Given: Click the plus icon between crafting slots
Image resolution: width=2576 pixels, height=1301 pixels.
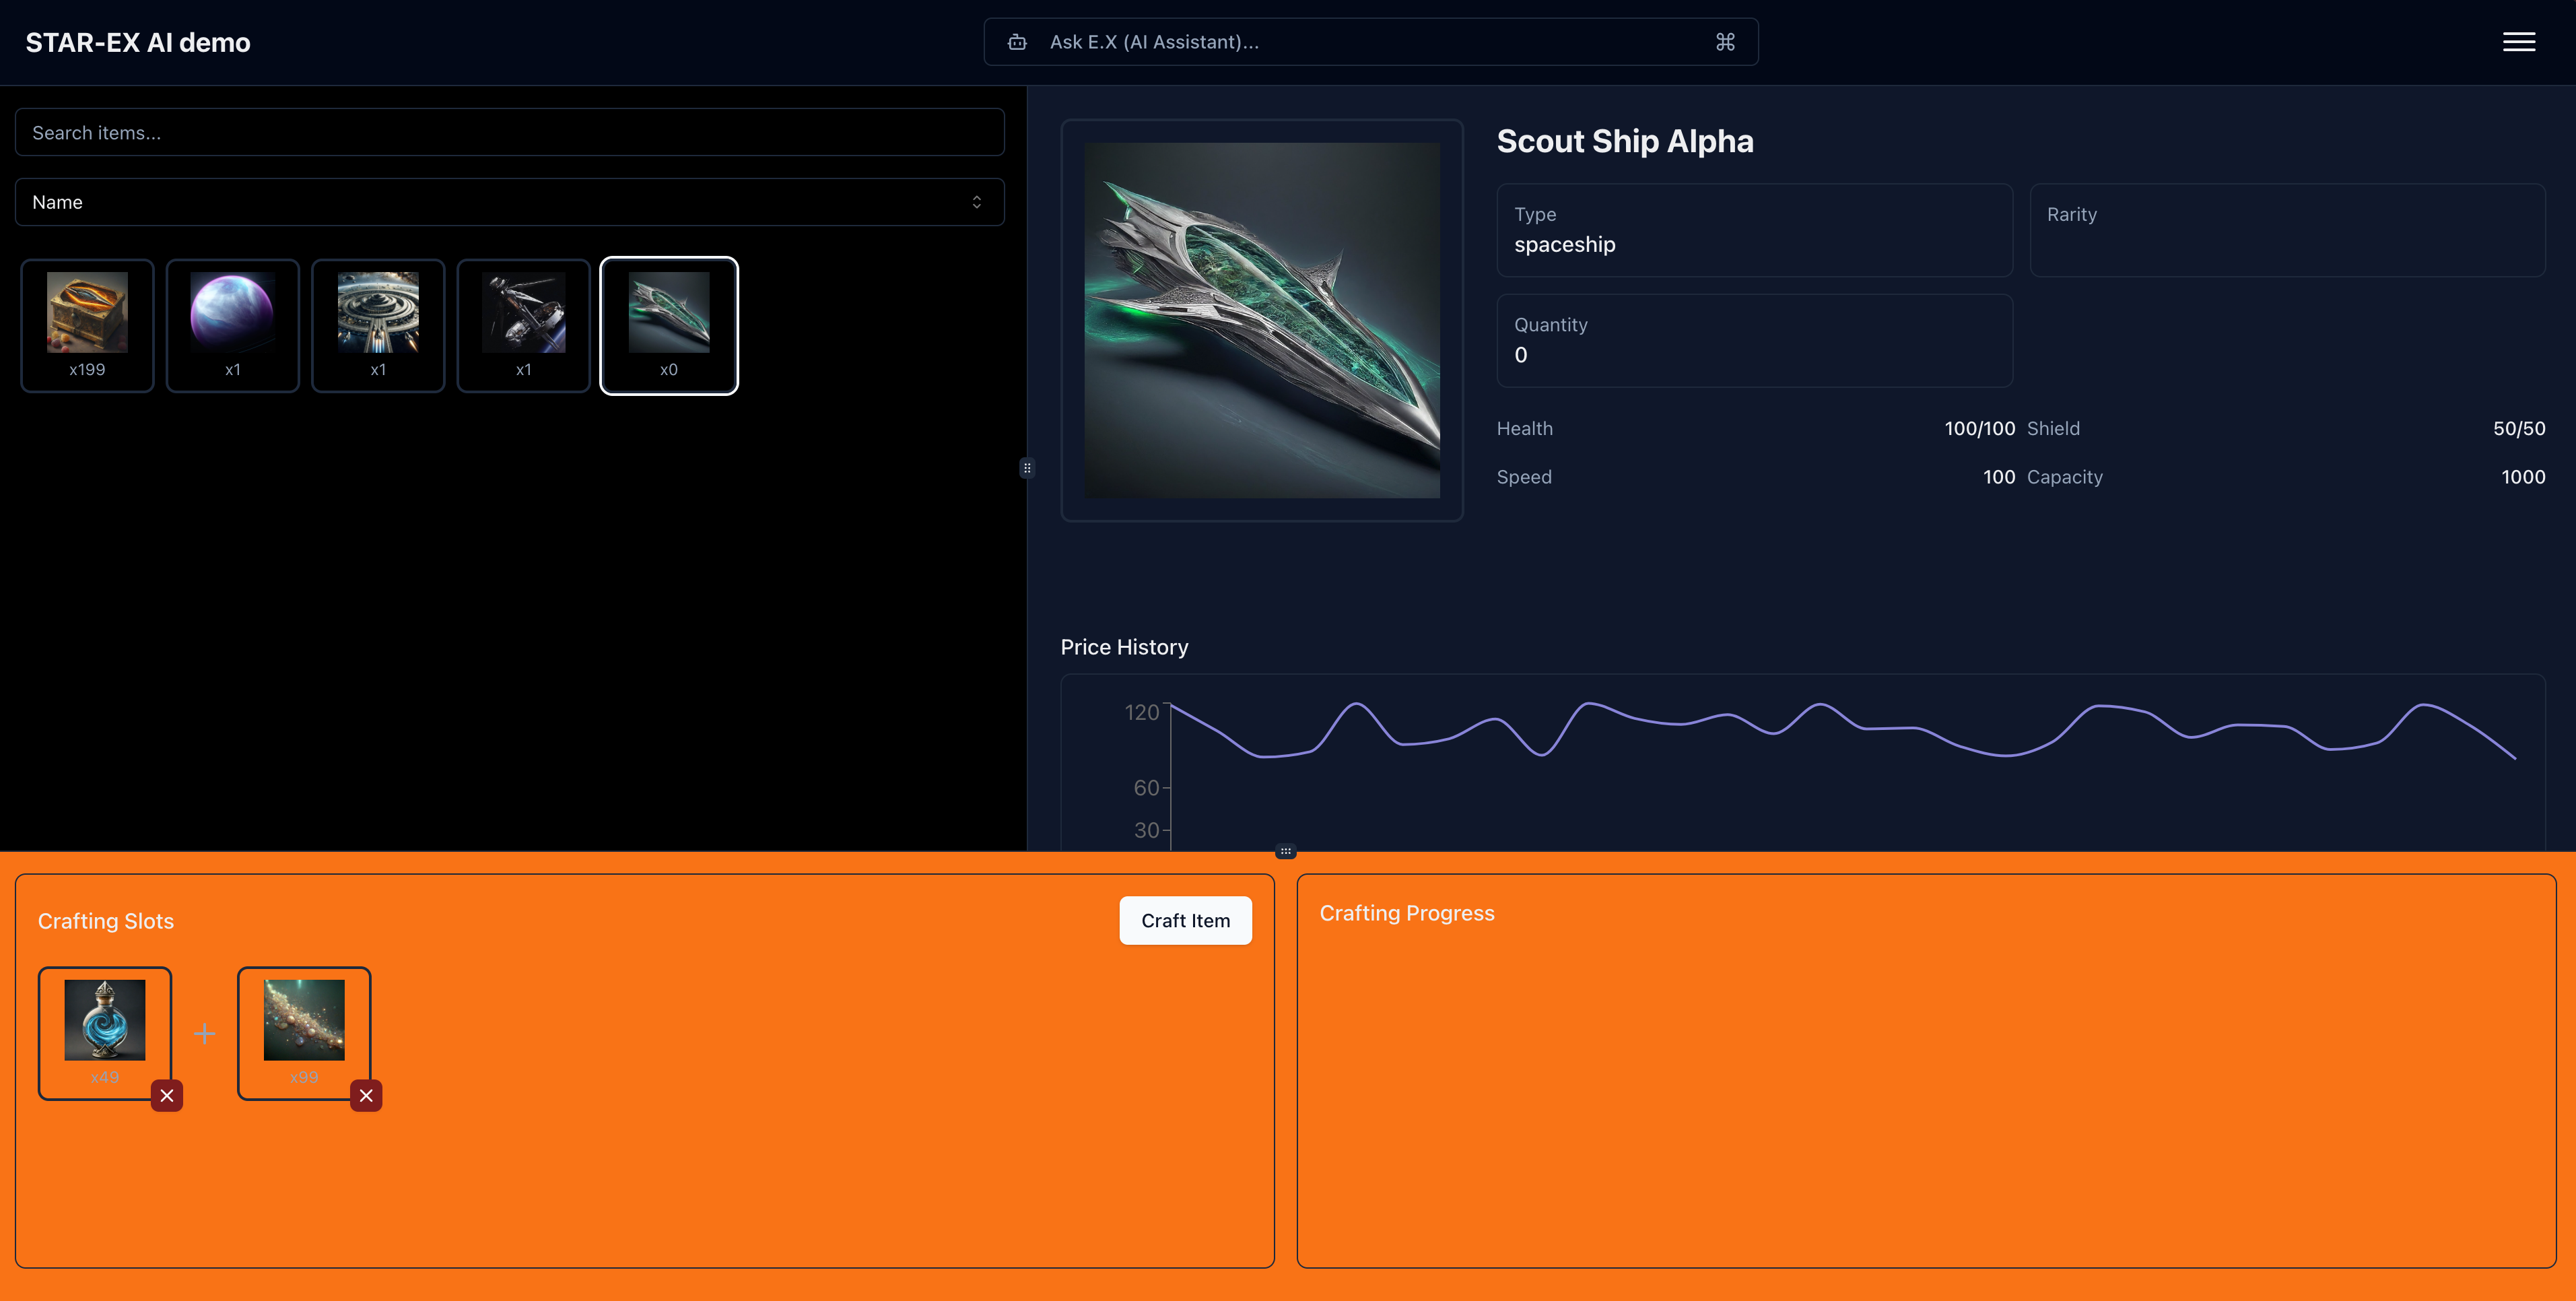Looking at the screenshot, I should [204, 1033].
